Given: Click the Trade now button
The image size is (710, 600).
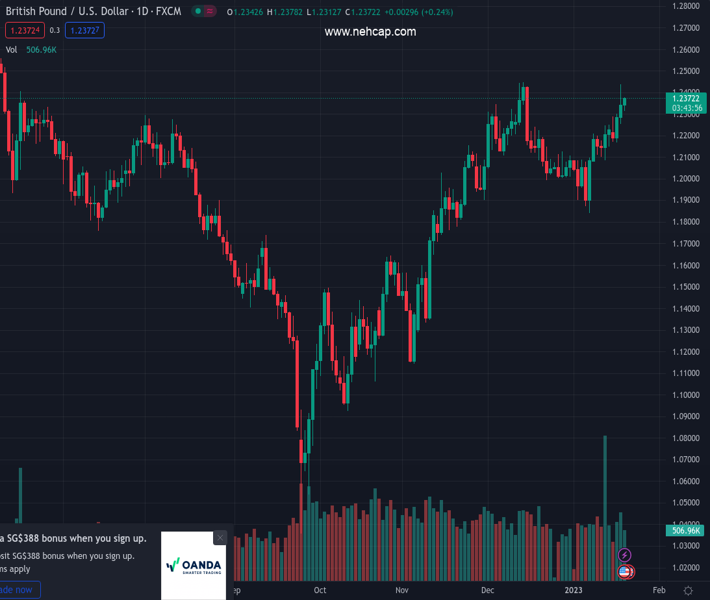Looking at the screenshot, I should pos(17,590).
